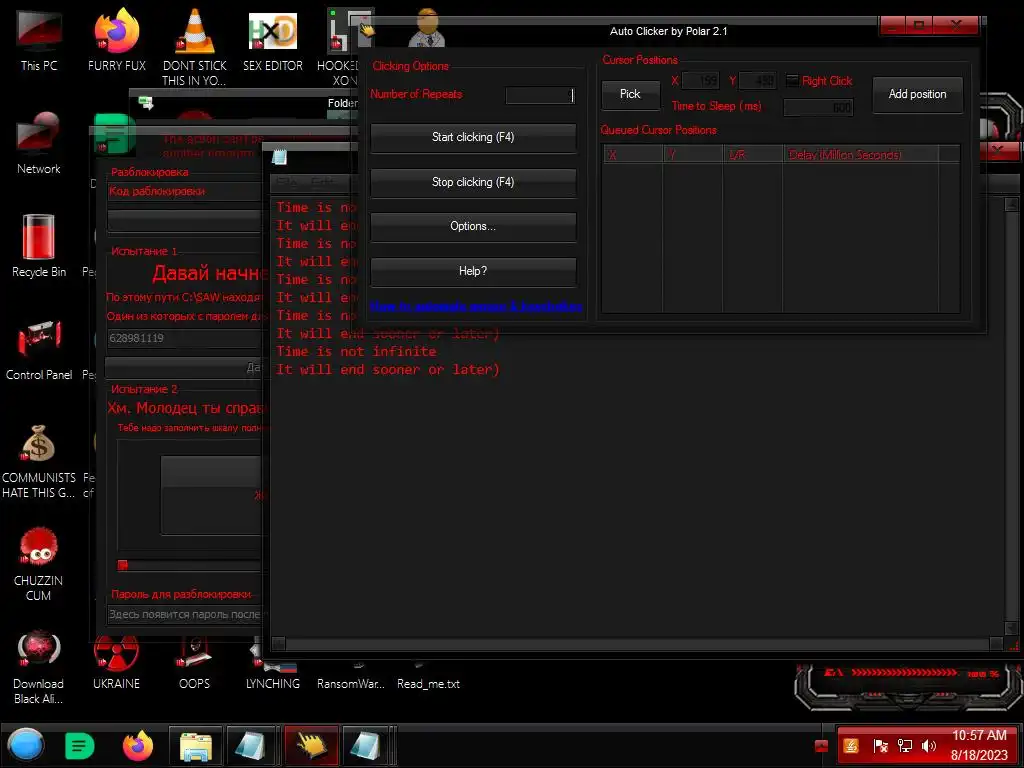Screen dimensions: 1024x768
Task: Open the Start orb on the taskbar
Action: tap(26, 745)
